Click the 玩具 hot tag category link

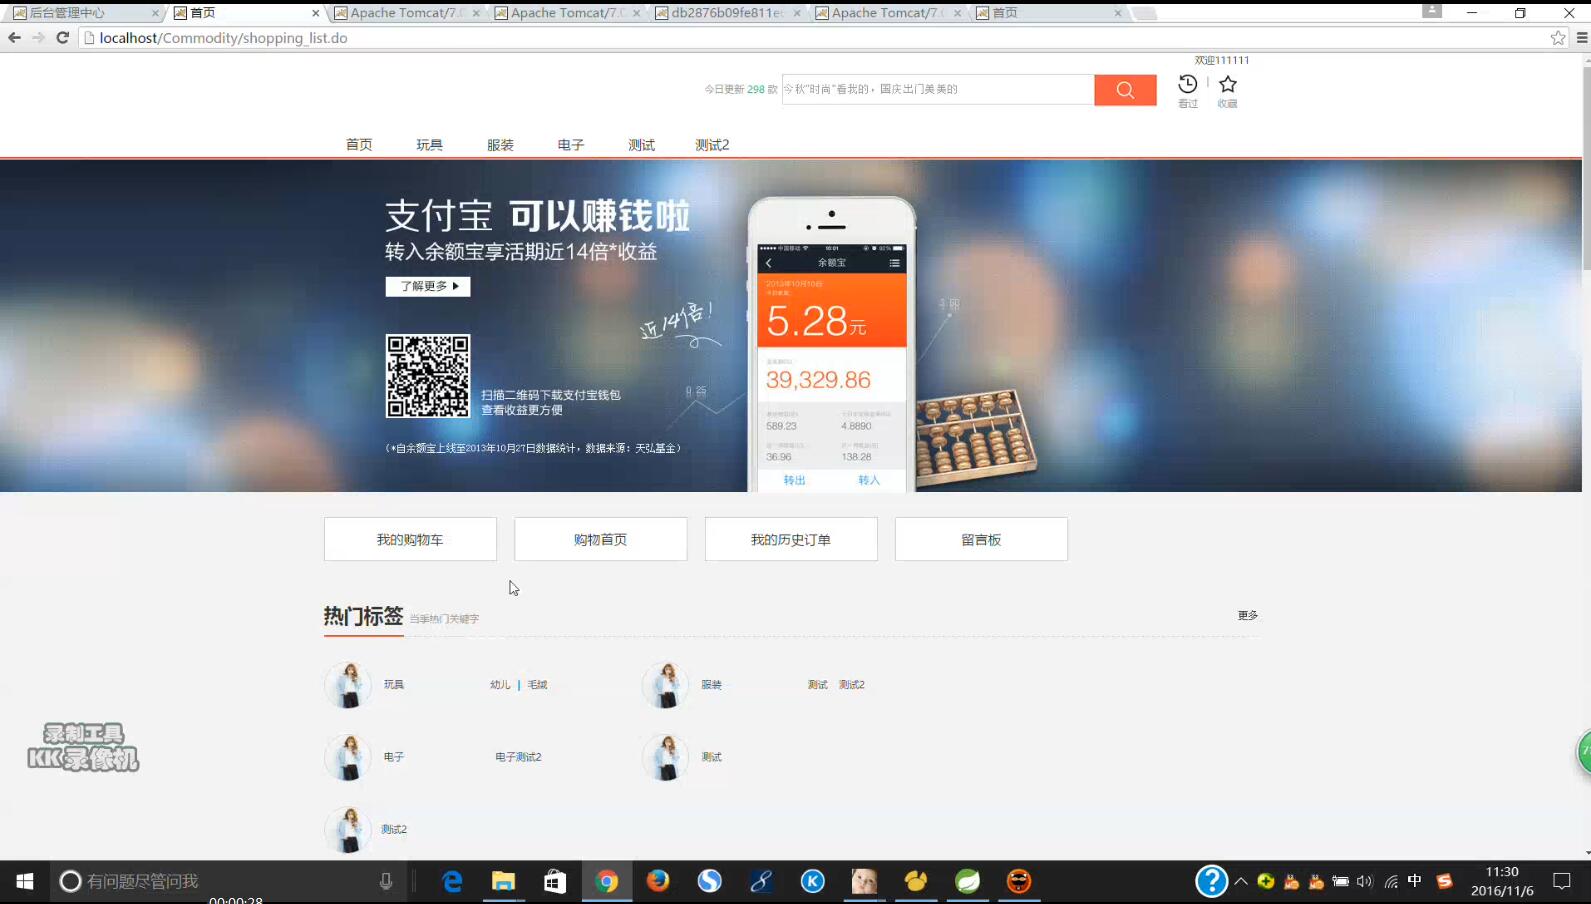pos(394,685)
